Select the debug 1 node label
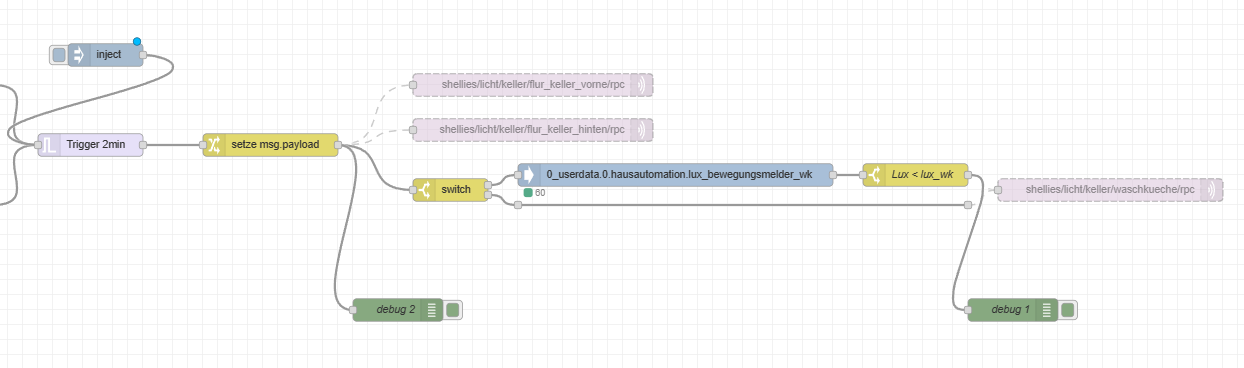The height and width of the screenshot is (368, 1244). [1011, 310]
